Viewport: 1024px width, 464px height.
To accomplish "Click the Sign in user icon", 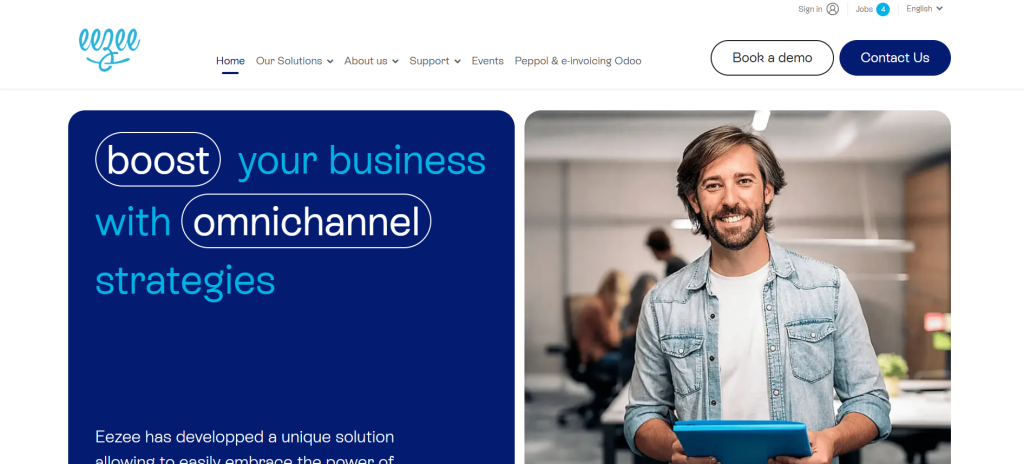I will tap(832, 9).
